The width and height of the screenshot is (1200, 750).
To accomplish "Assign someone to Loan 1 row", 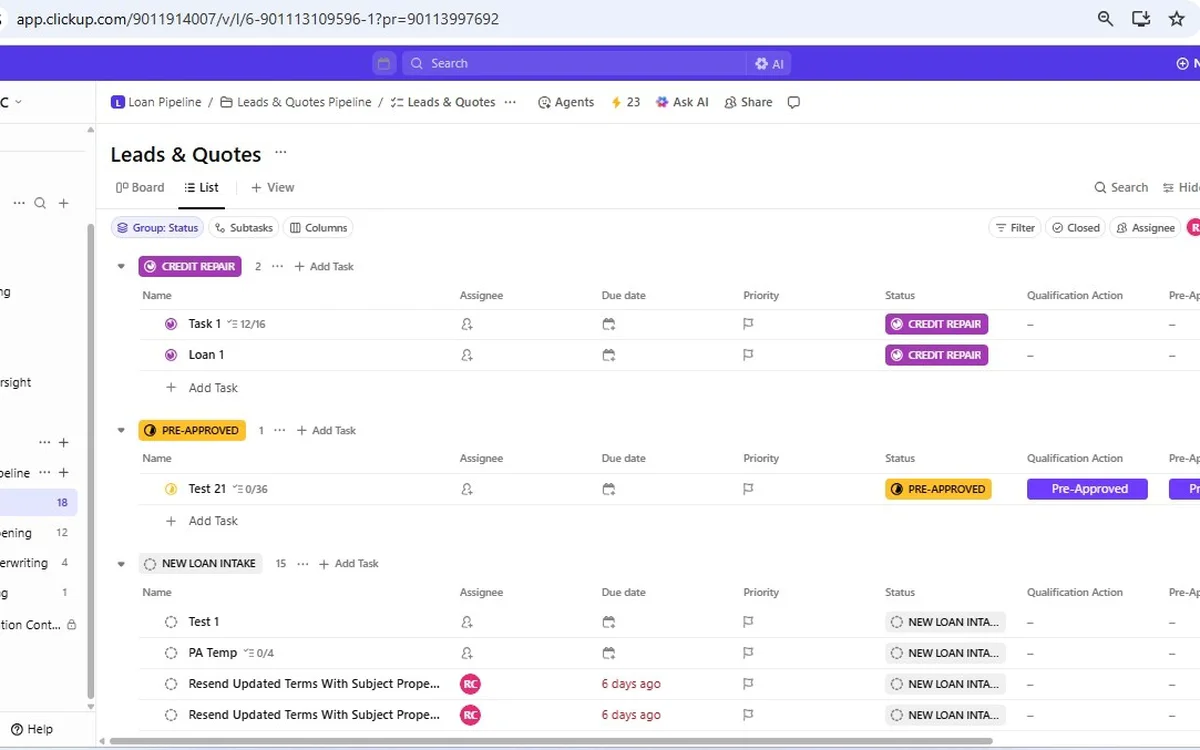I will [x=467, y=355].
